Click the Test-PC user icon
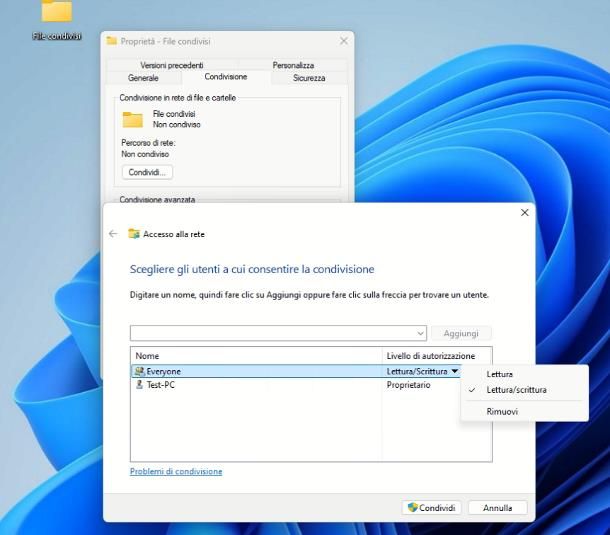The height and width of the screenshot is (535, 610). click(139, 385)
